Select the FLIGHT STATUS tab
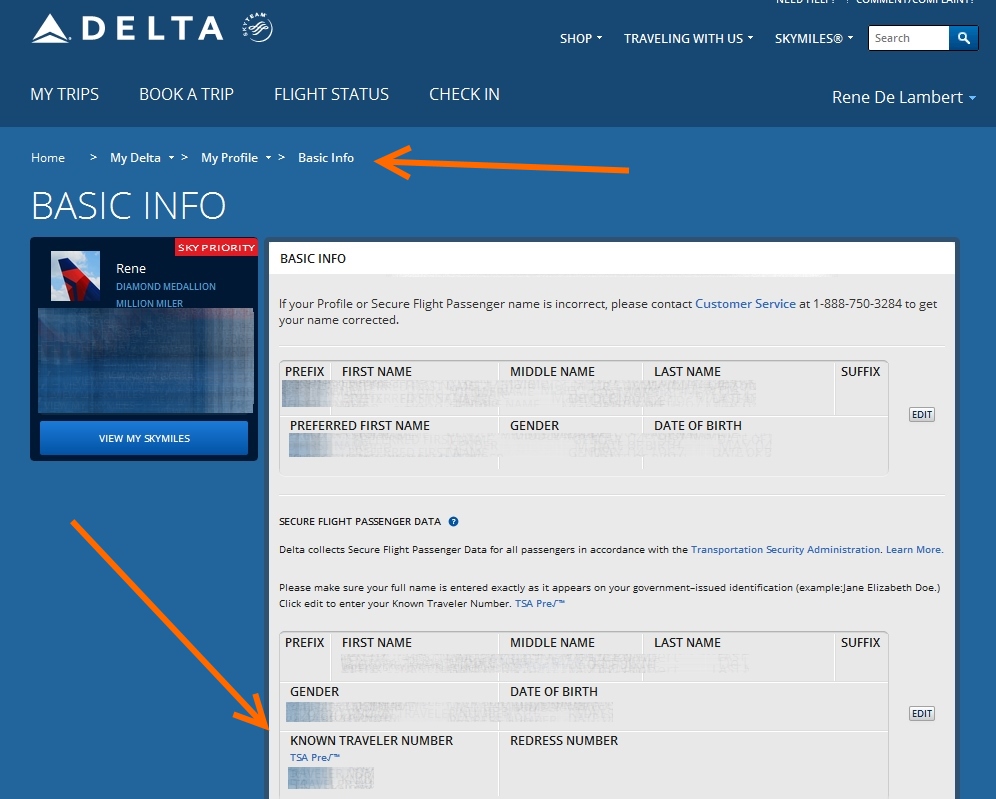The image size is (996, 799). [x=331, y=94]
